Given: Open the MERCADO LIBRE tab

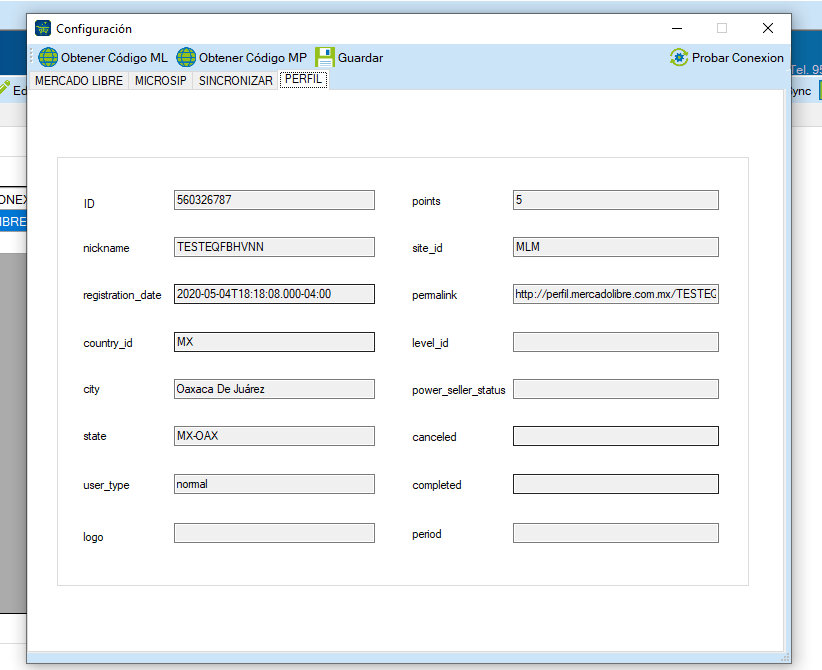Looking at the screenshot, I should pyautogui.click(x=79, y=81).
